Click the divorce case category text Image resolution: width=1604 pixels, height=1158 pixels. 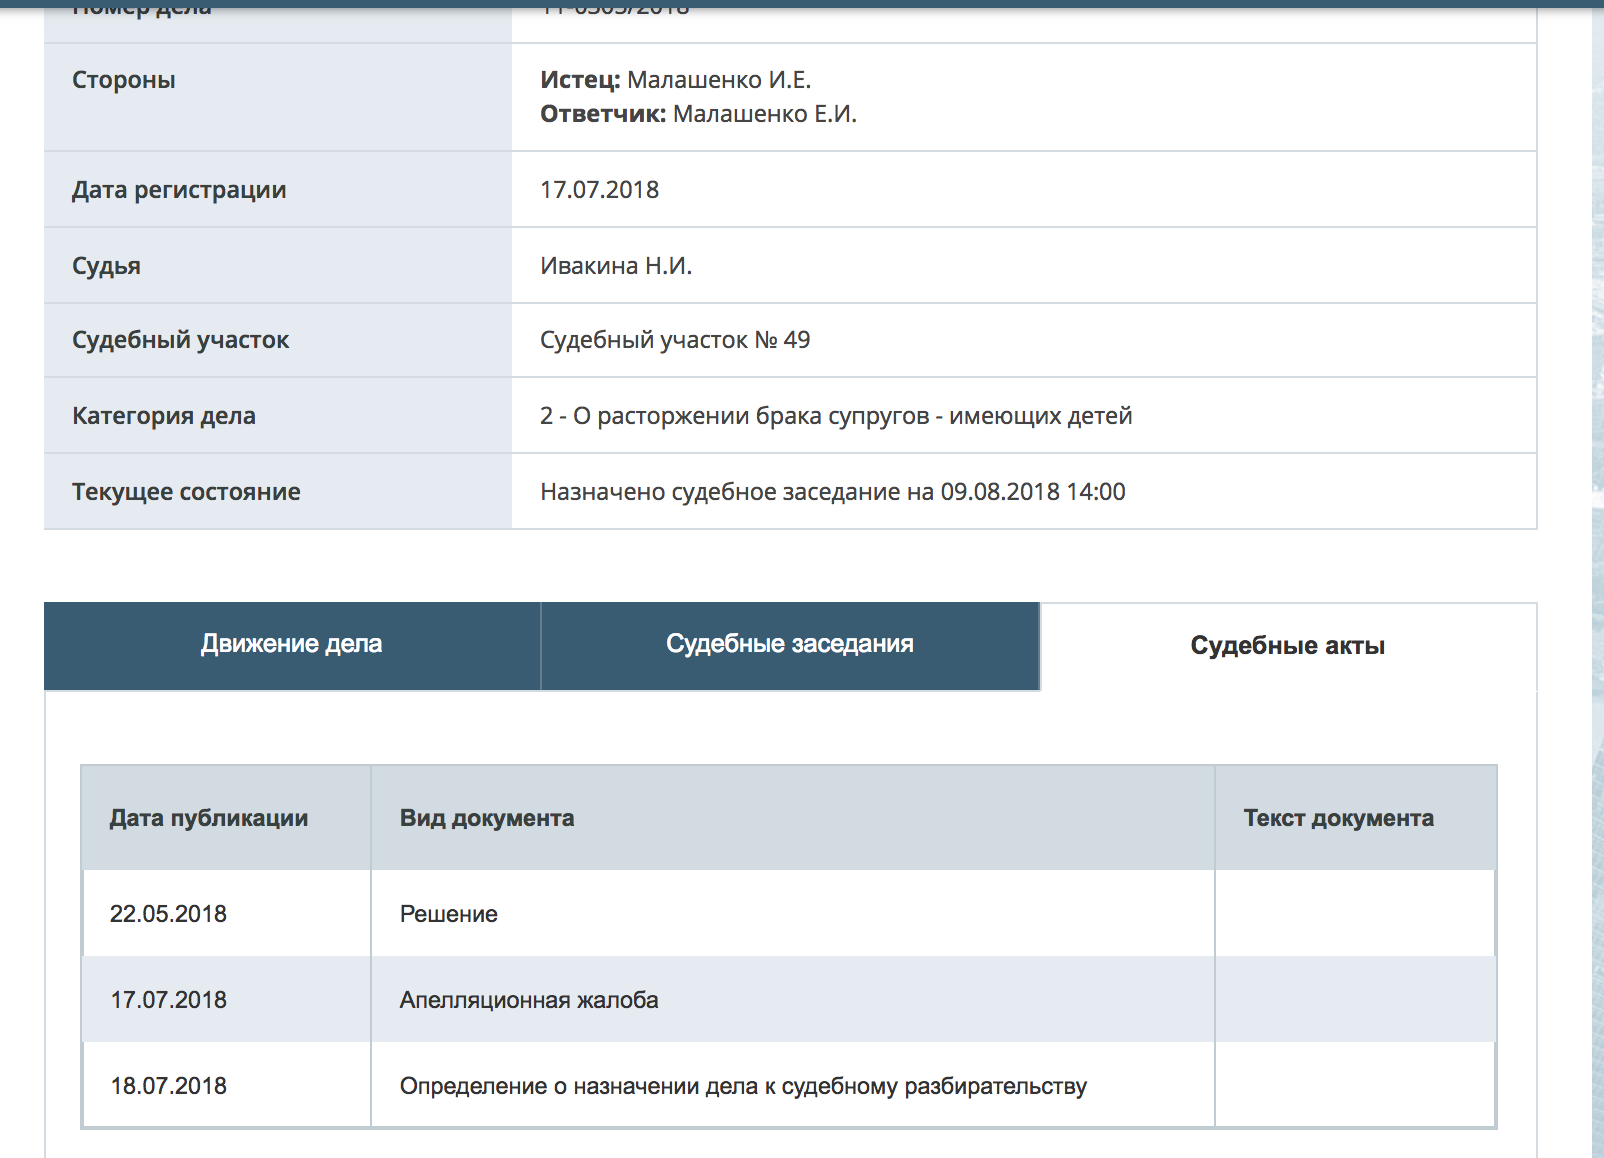(836, 416)
